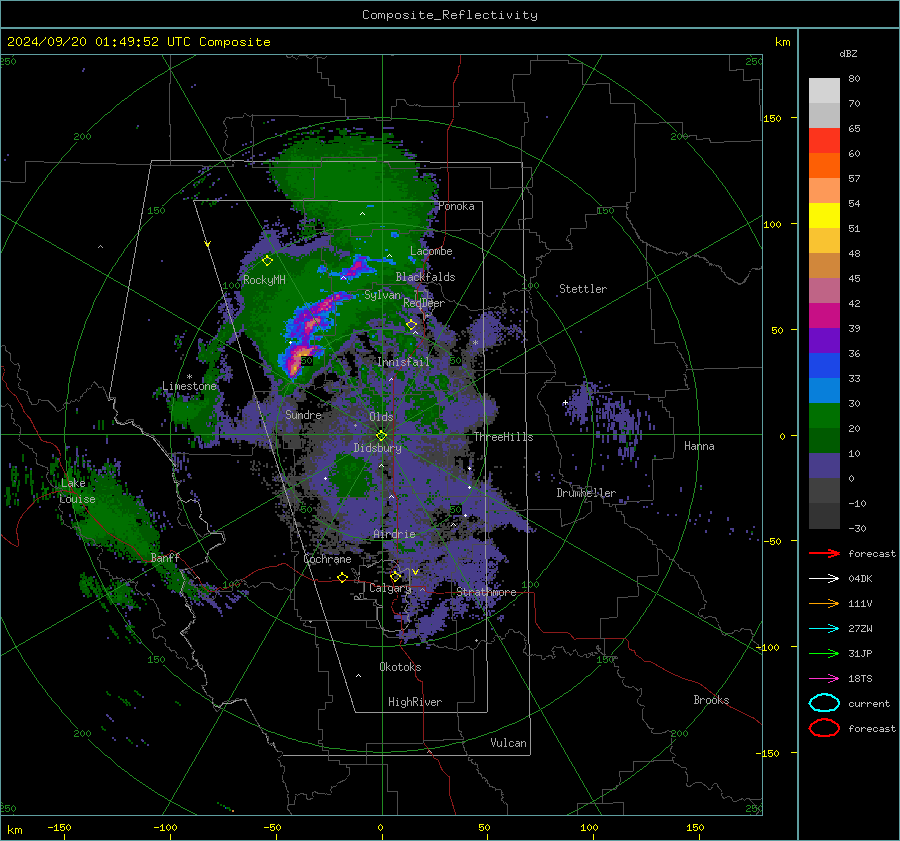Image resolution: width=900 pixels, height=841 pixels.
Task: Click the yellow diamond marker below Cochrane
Action: (x=343, y=577)
